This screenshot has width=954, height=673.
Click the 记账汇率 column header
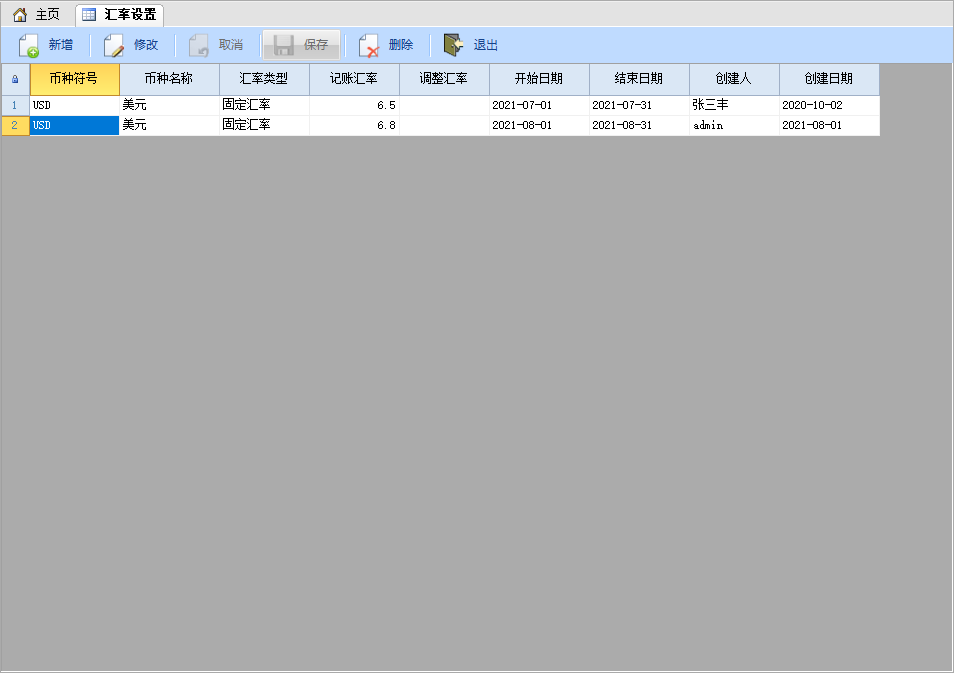354,79
